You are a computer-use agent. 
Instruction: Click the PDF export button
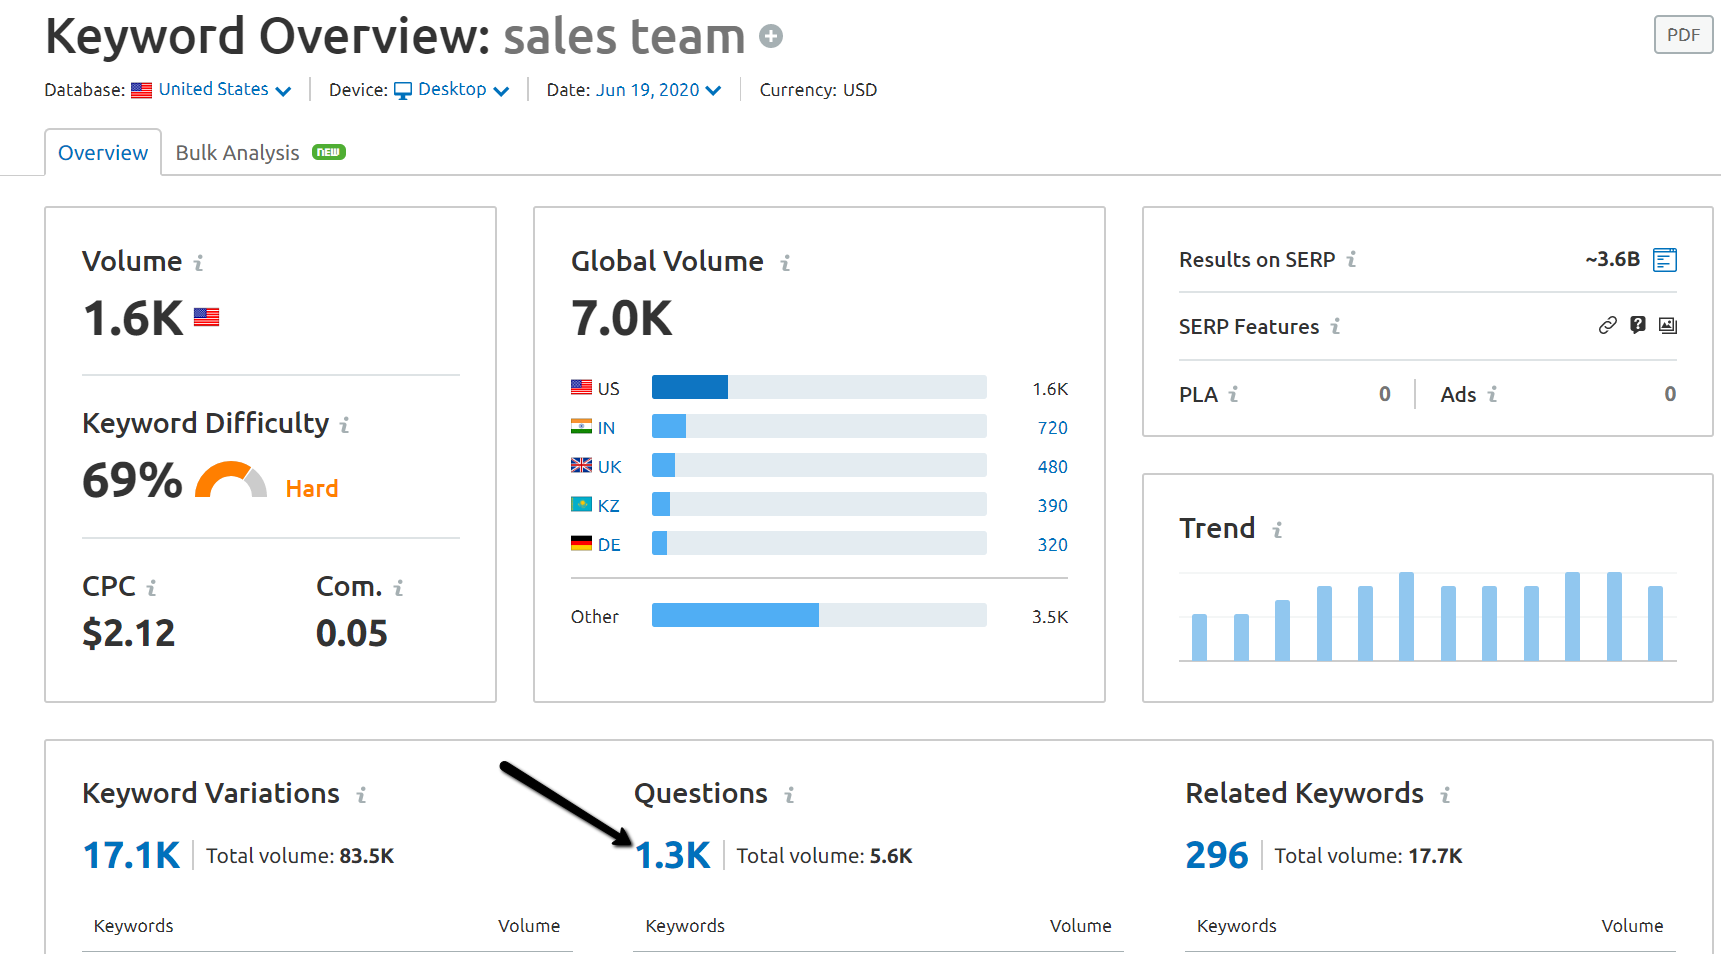coord(1683,34)
